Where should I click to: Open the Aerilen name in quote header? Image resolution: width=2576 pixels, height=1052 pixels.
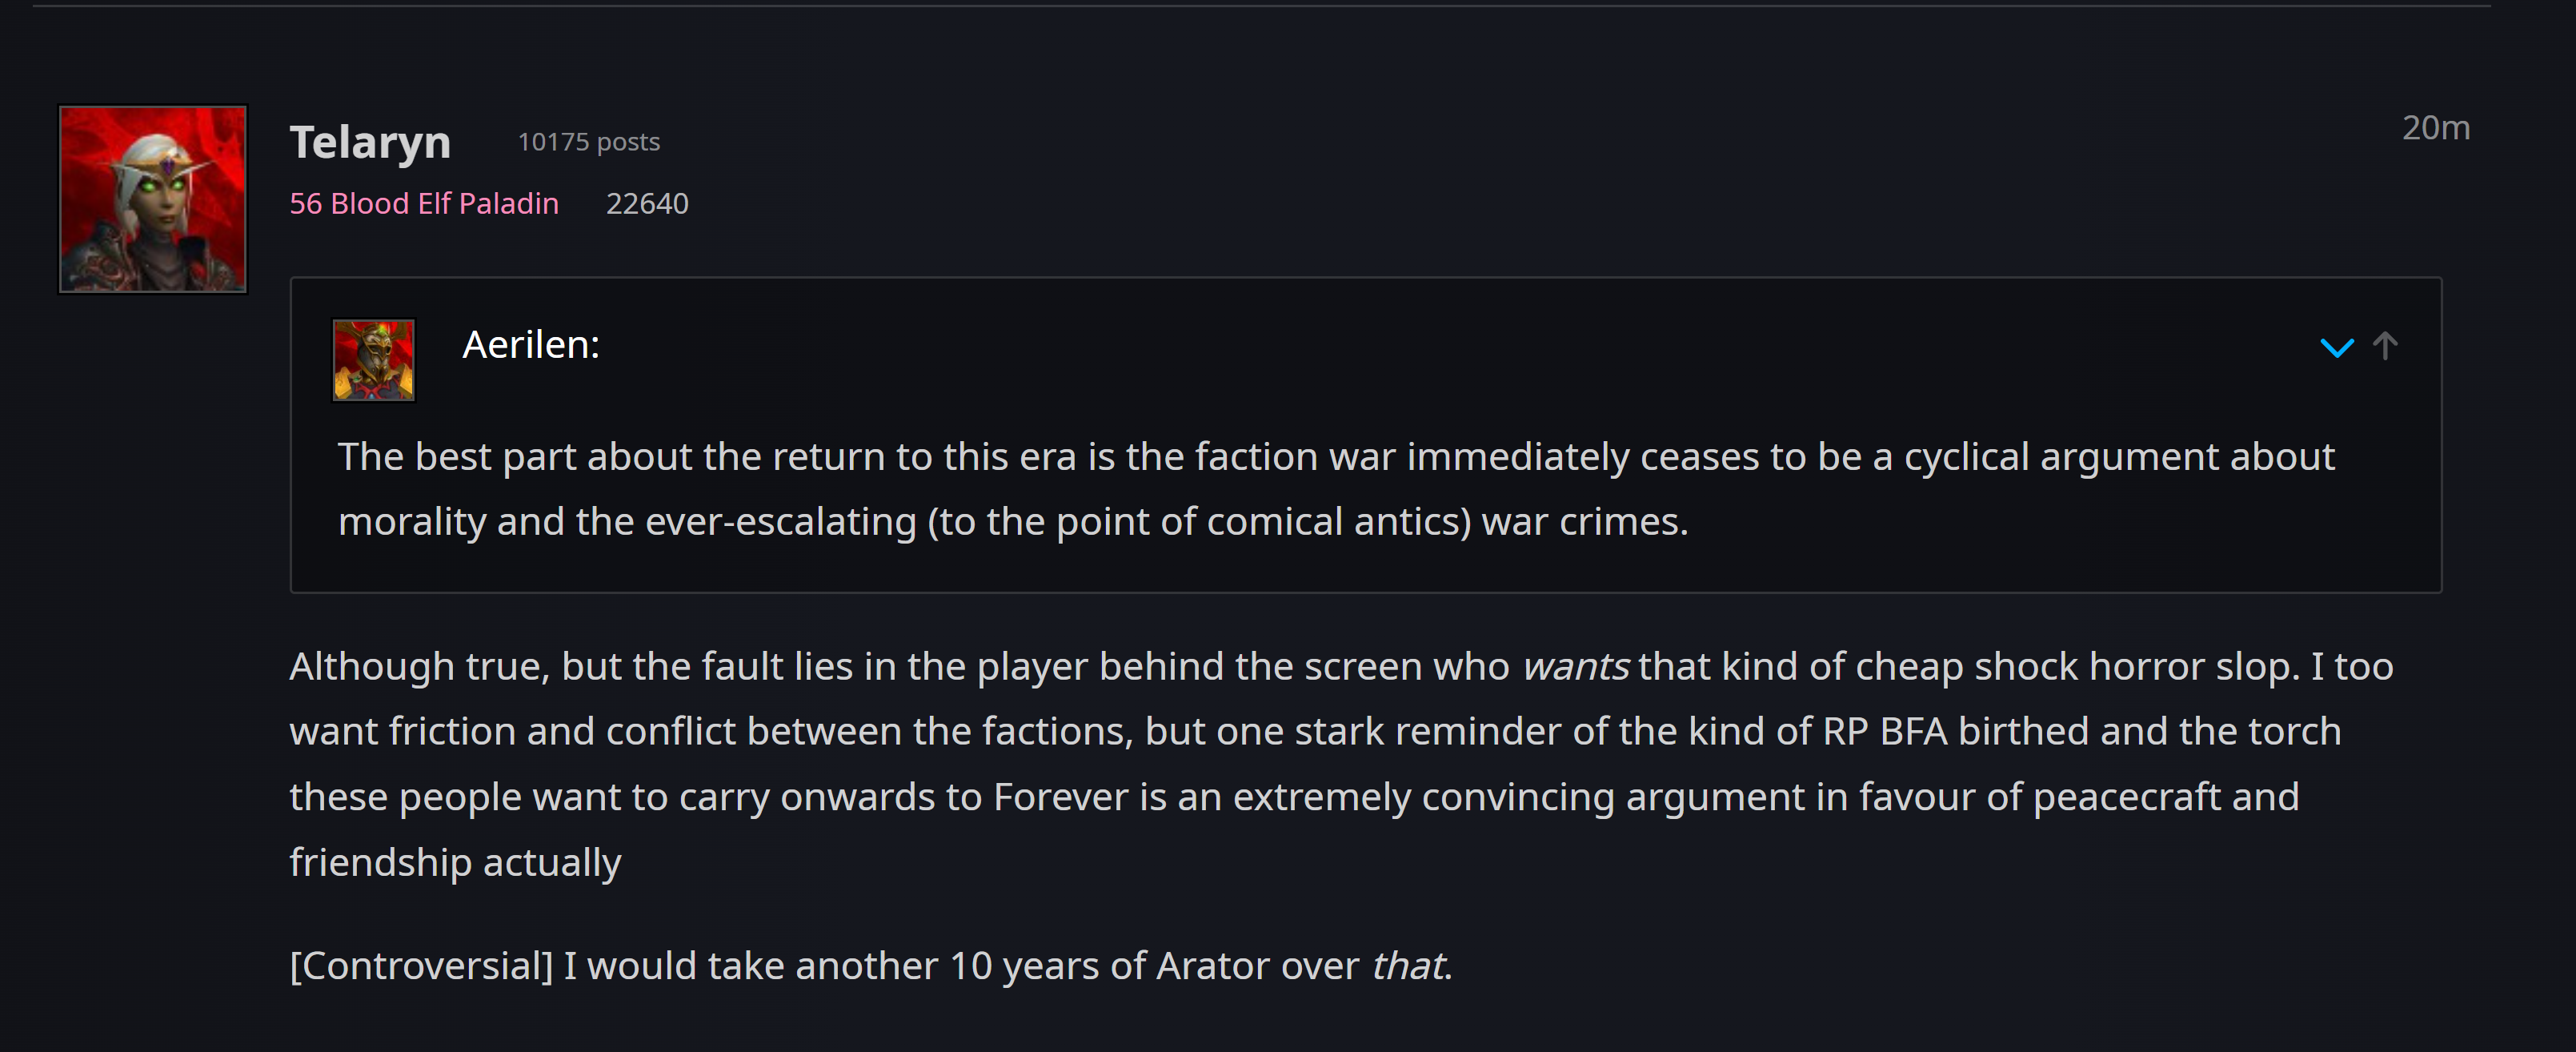pyautogui.click(x=531, y=344)
